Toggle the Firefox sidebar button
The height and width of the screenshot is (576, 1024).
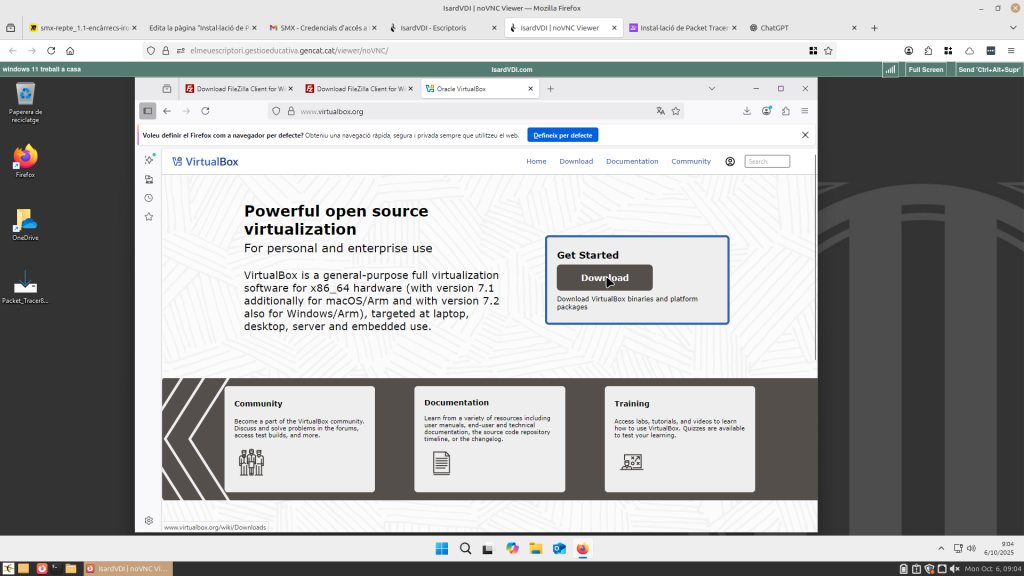point(147,111)
